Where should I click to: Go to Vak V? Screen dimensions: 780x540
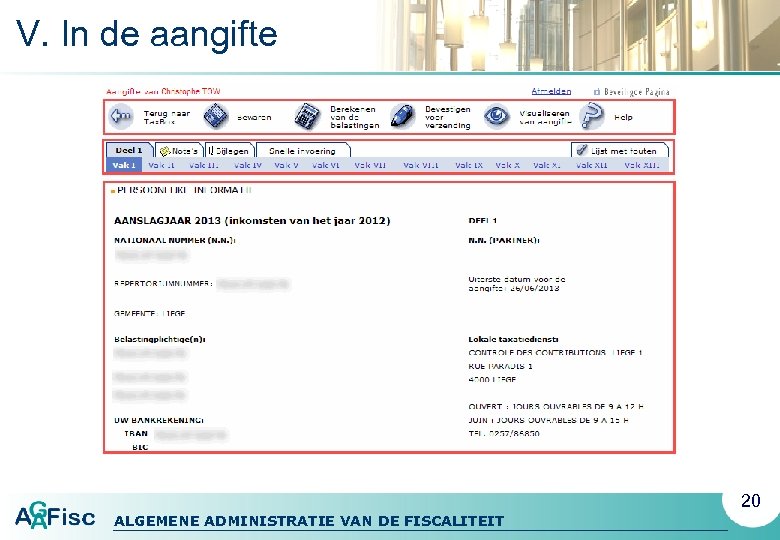(x=287, y=165)
